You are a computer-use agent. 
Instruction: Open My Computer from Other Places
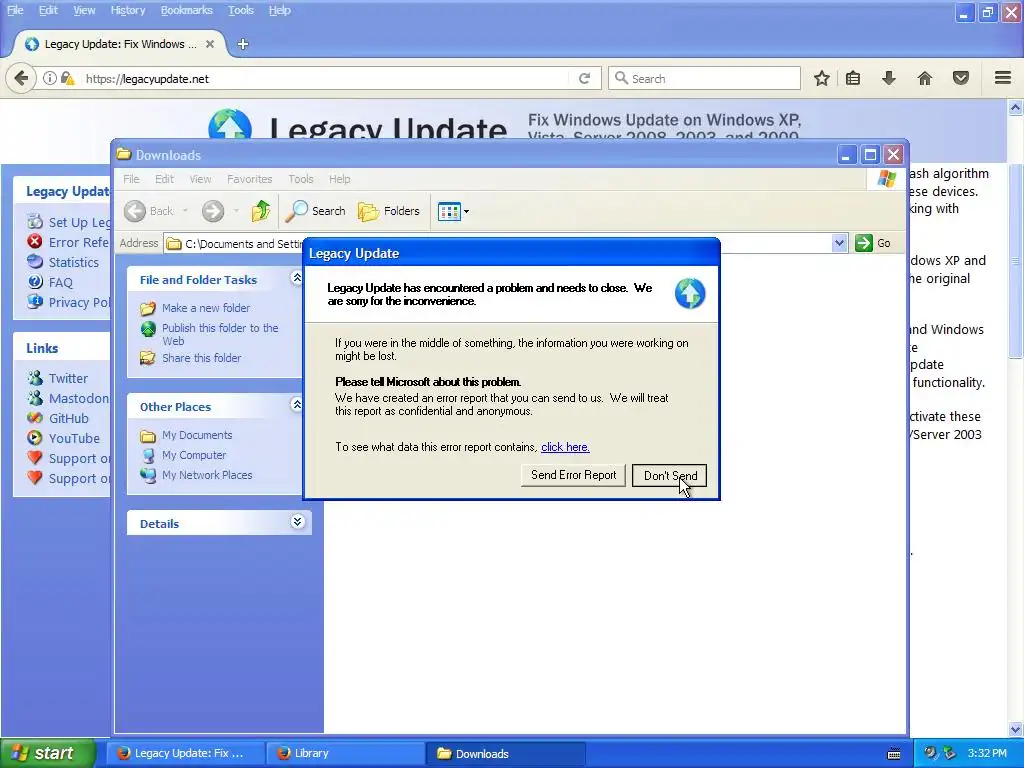click(194, 455)
